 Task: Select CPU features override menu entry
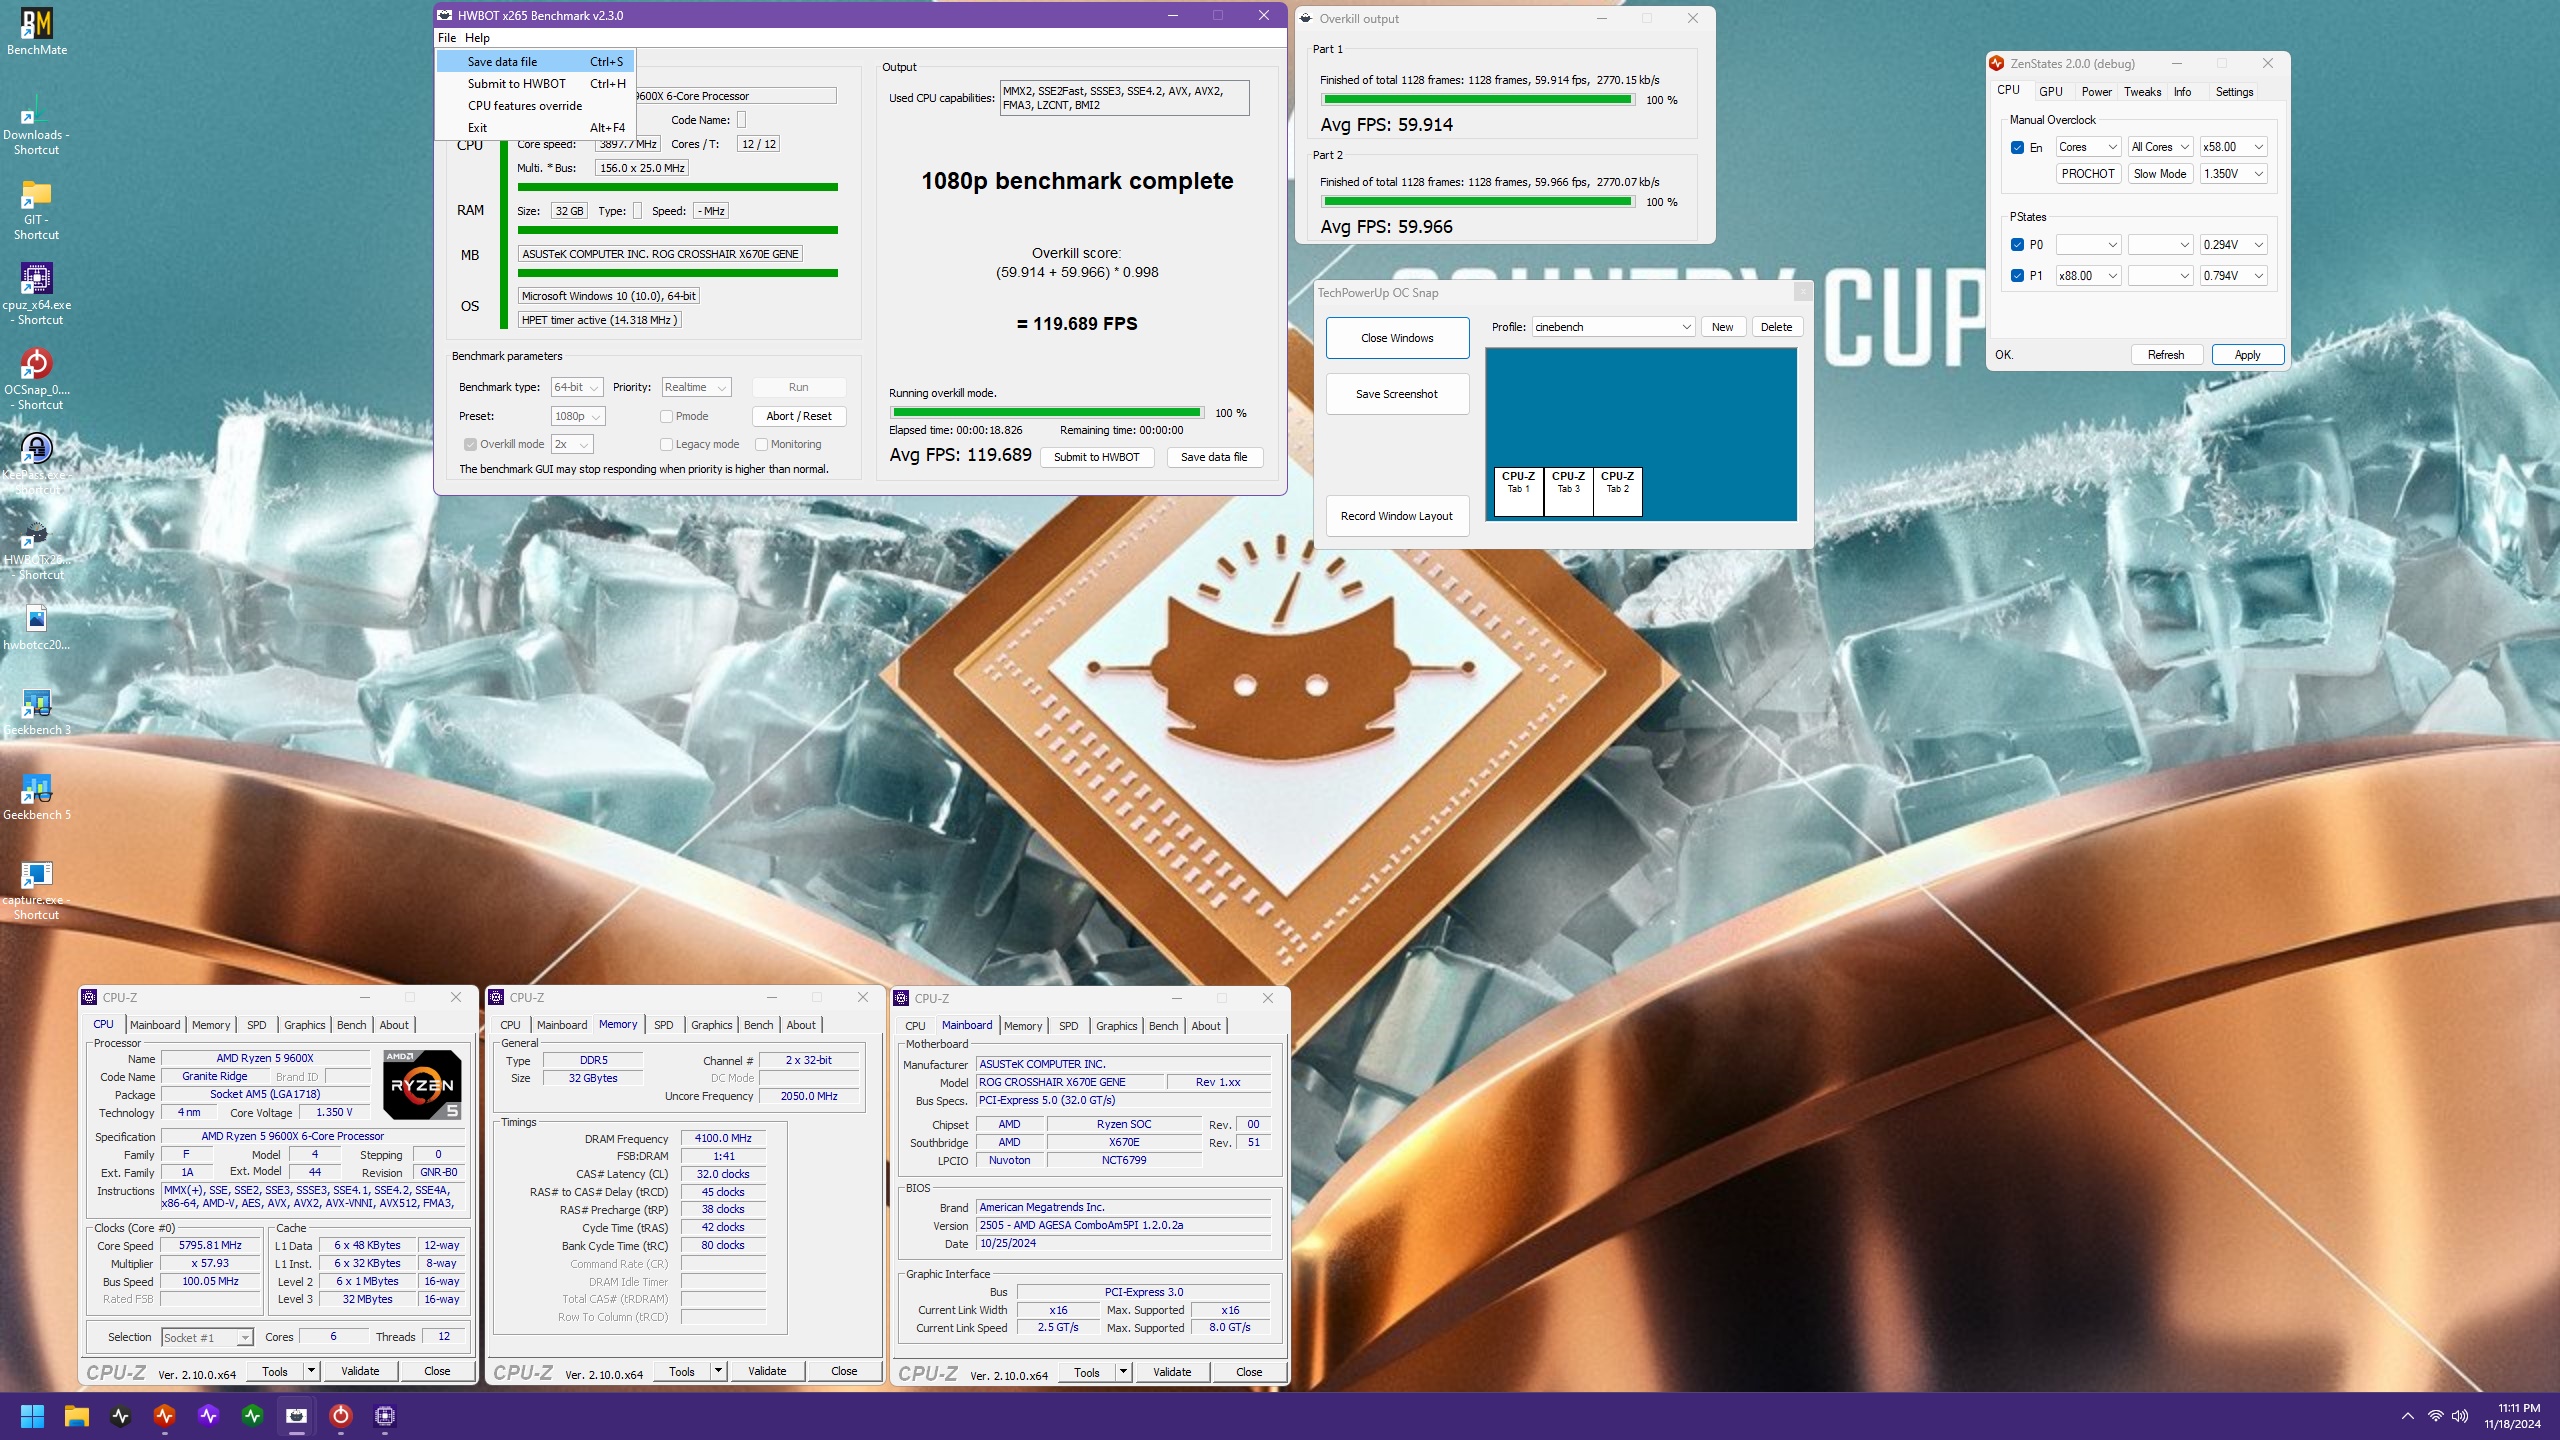coord(535,106)
